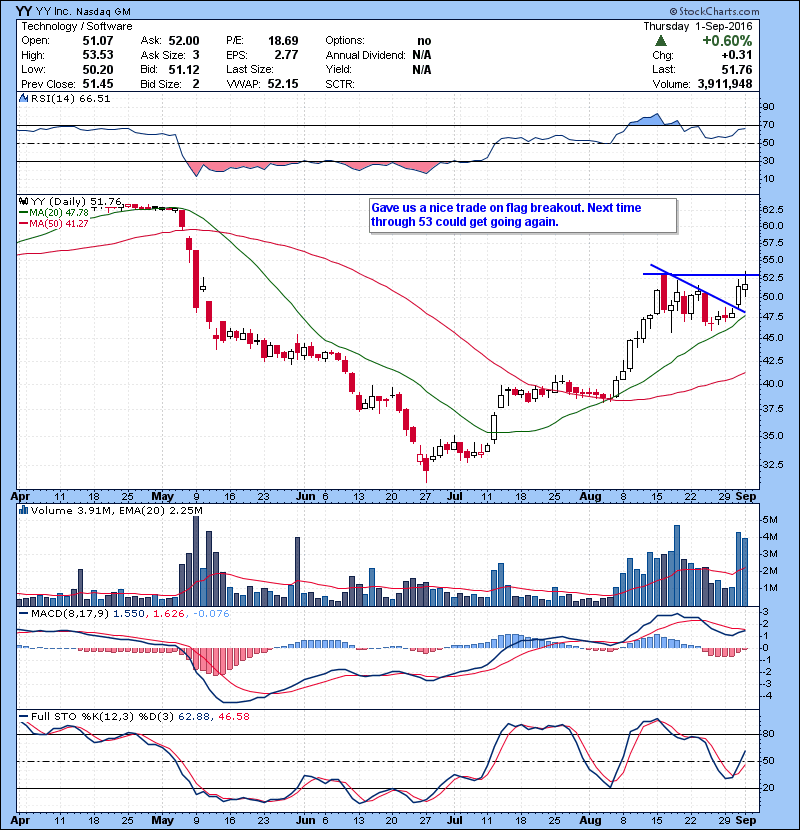800x830 pixels.
Task: Click 'May' on the bottom date axis
Action: 163,820
